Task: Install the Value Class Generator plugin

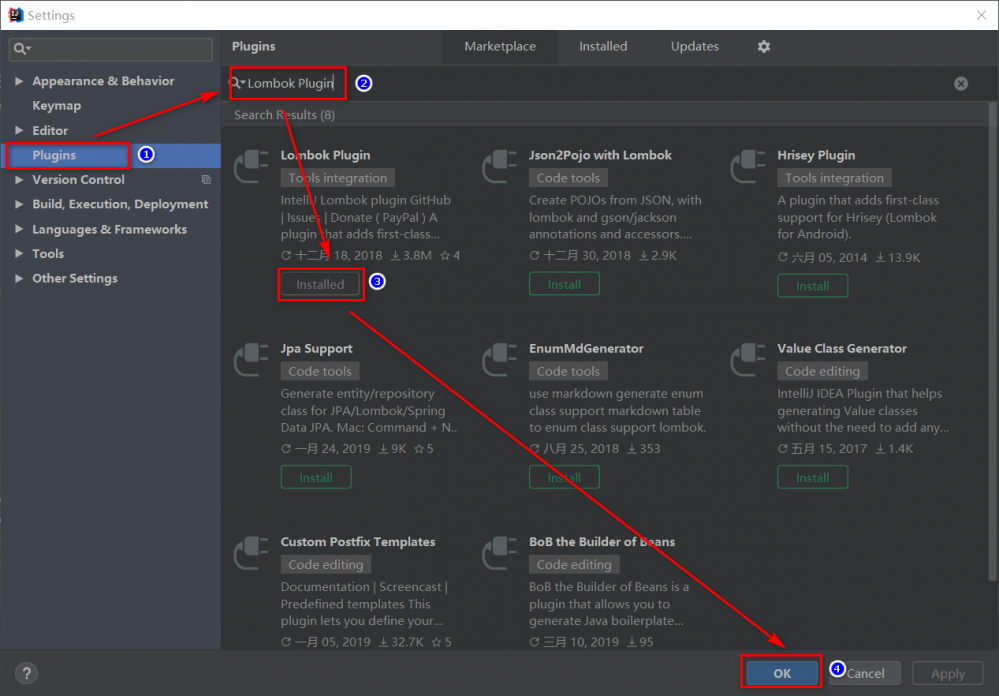Action: (x=813, y=477)
